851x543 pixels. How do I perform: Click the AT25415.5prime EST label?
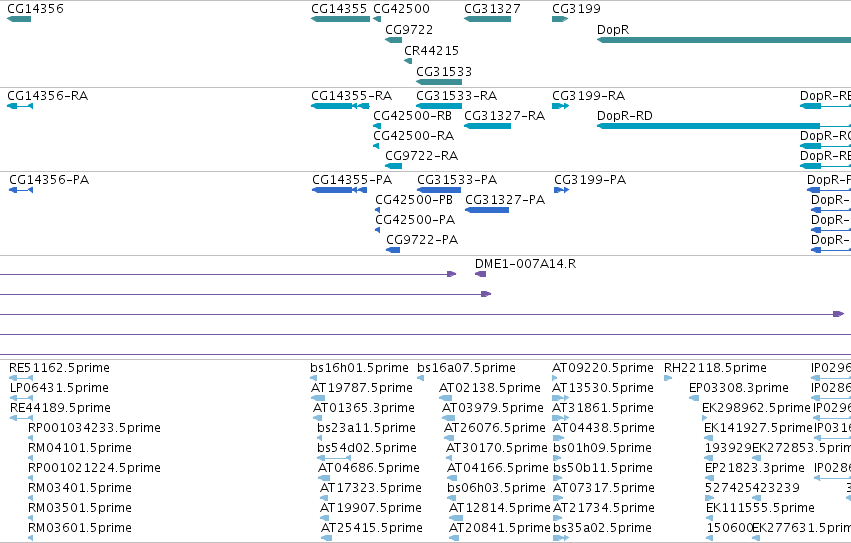[x=372, y=528]
